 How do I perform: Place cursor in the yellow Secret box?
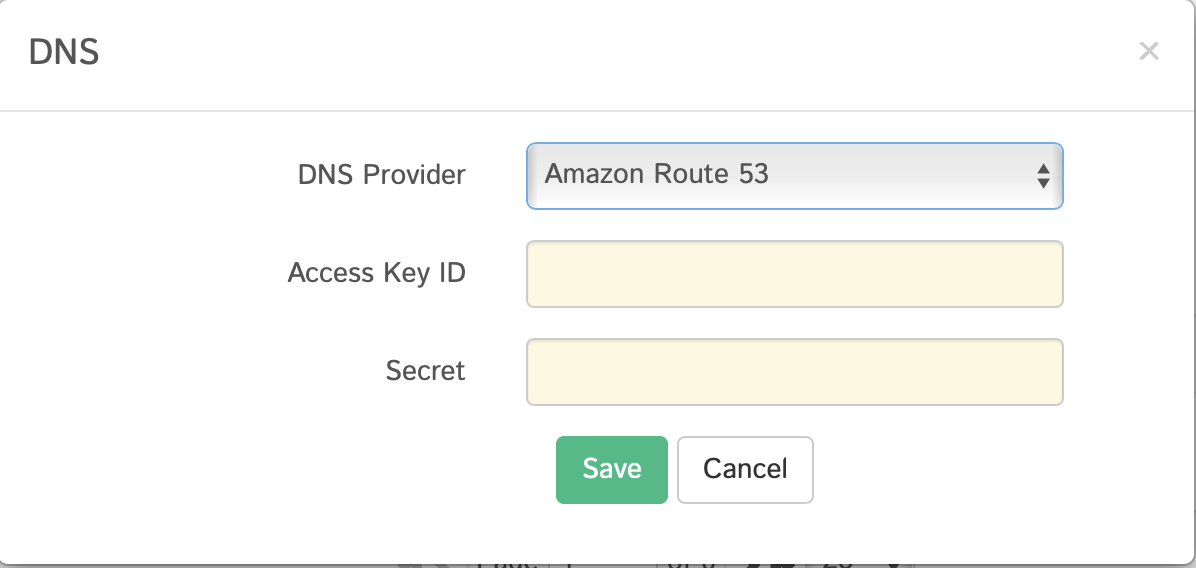pyautogui.click(x=793, y=372)
